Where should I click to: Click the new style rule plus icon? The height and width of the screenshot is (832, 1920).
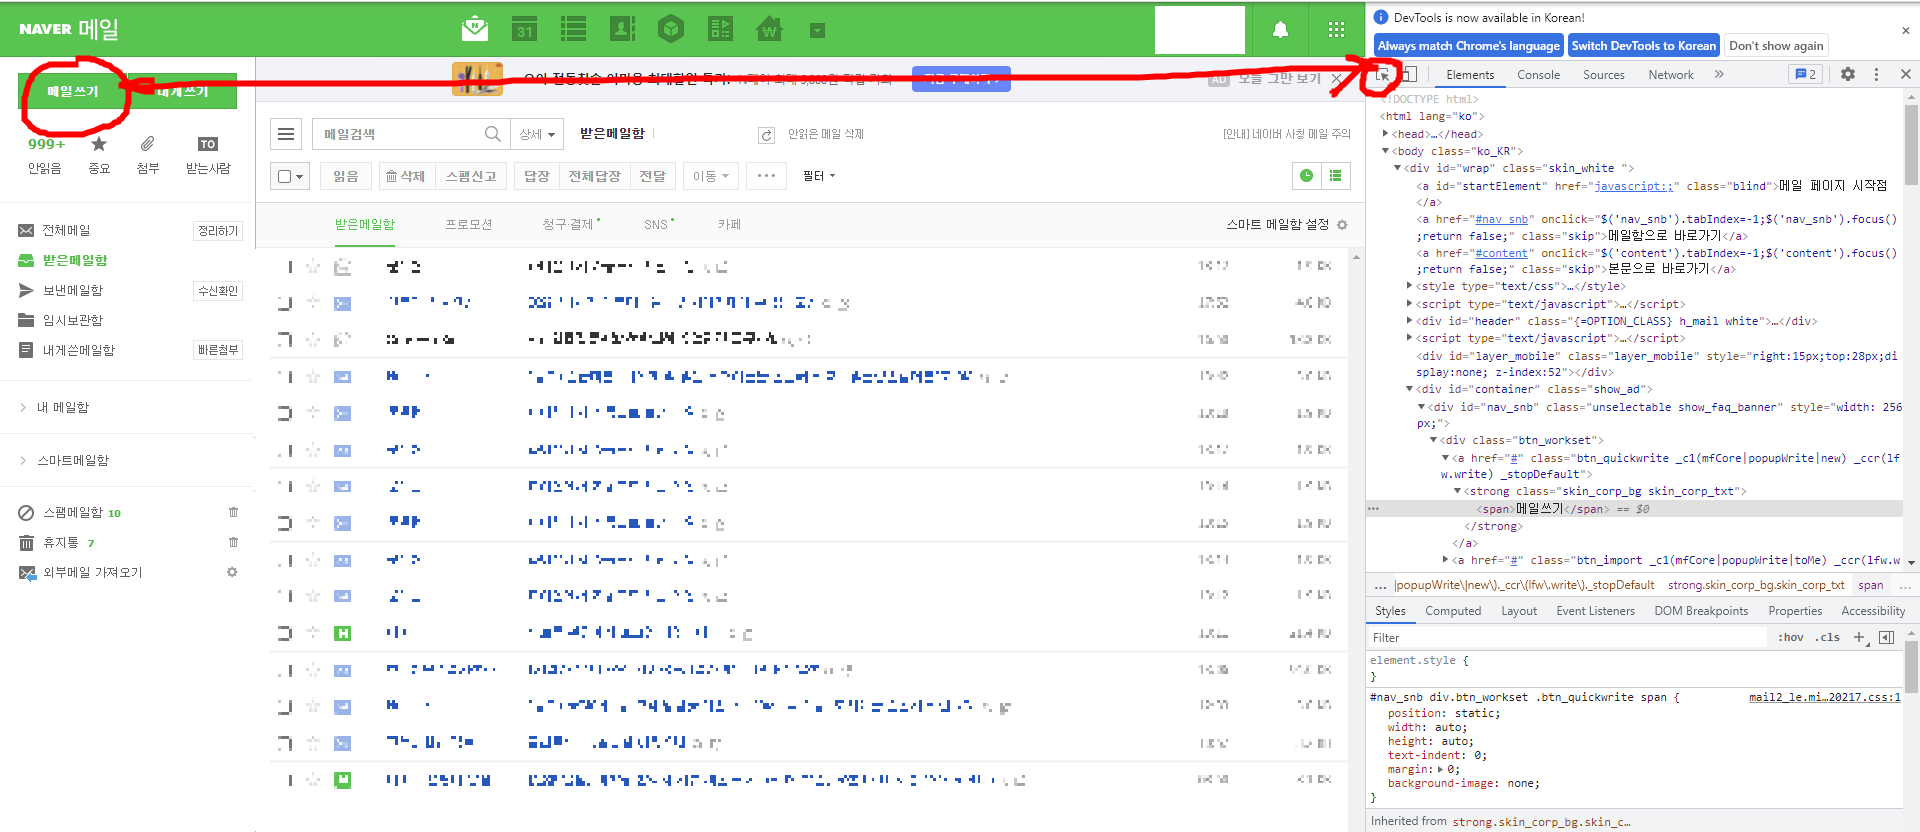pyautogui.click(x=1859, y=637)
